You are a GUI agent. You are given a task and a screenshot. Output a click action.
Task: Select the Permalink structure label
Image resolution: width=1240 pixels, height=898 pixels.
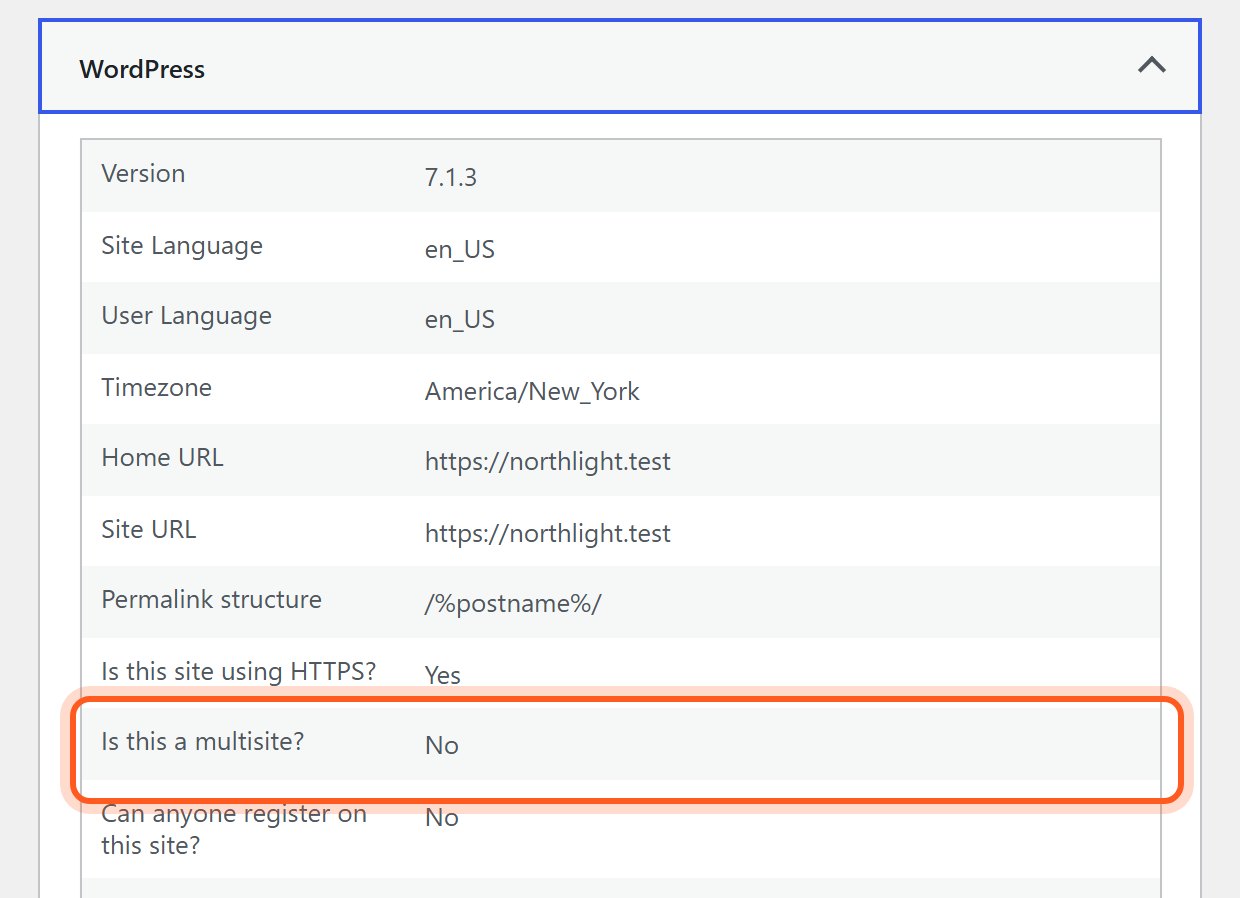211,599
